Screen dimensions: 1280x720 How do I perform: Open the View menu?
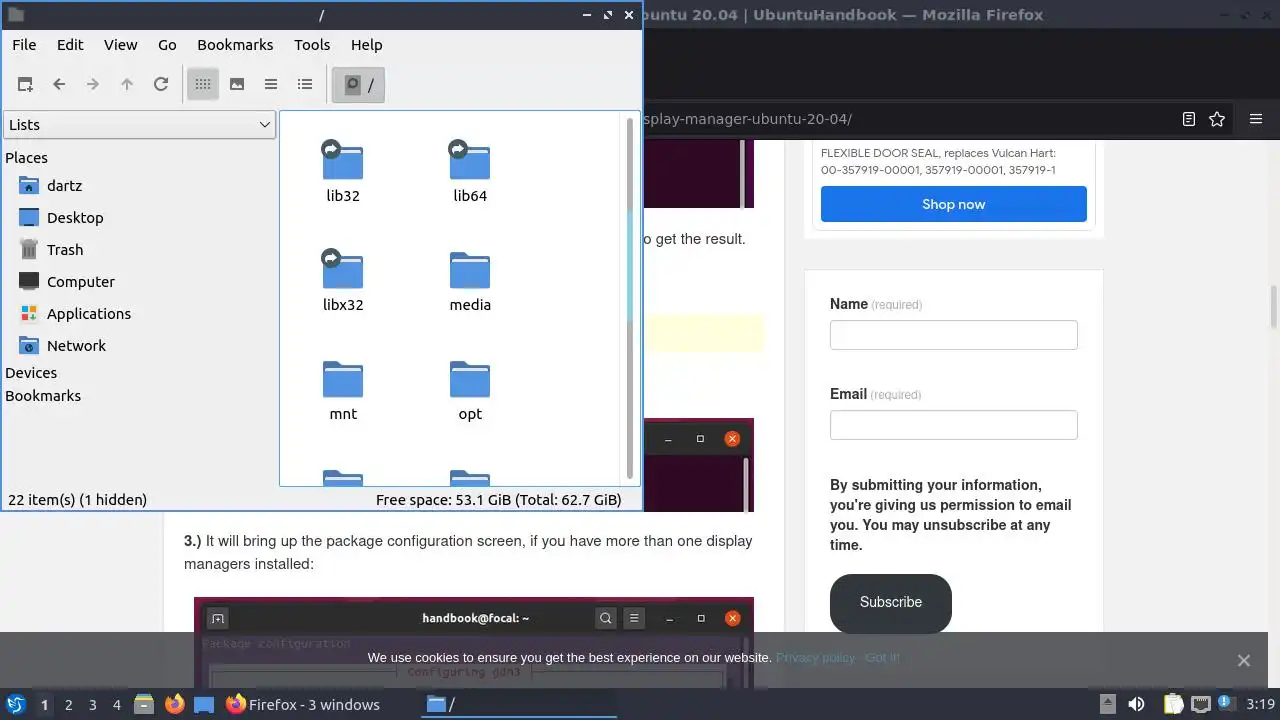(x=120, y=45)
